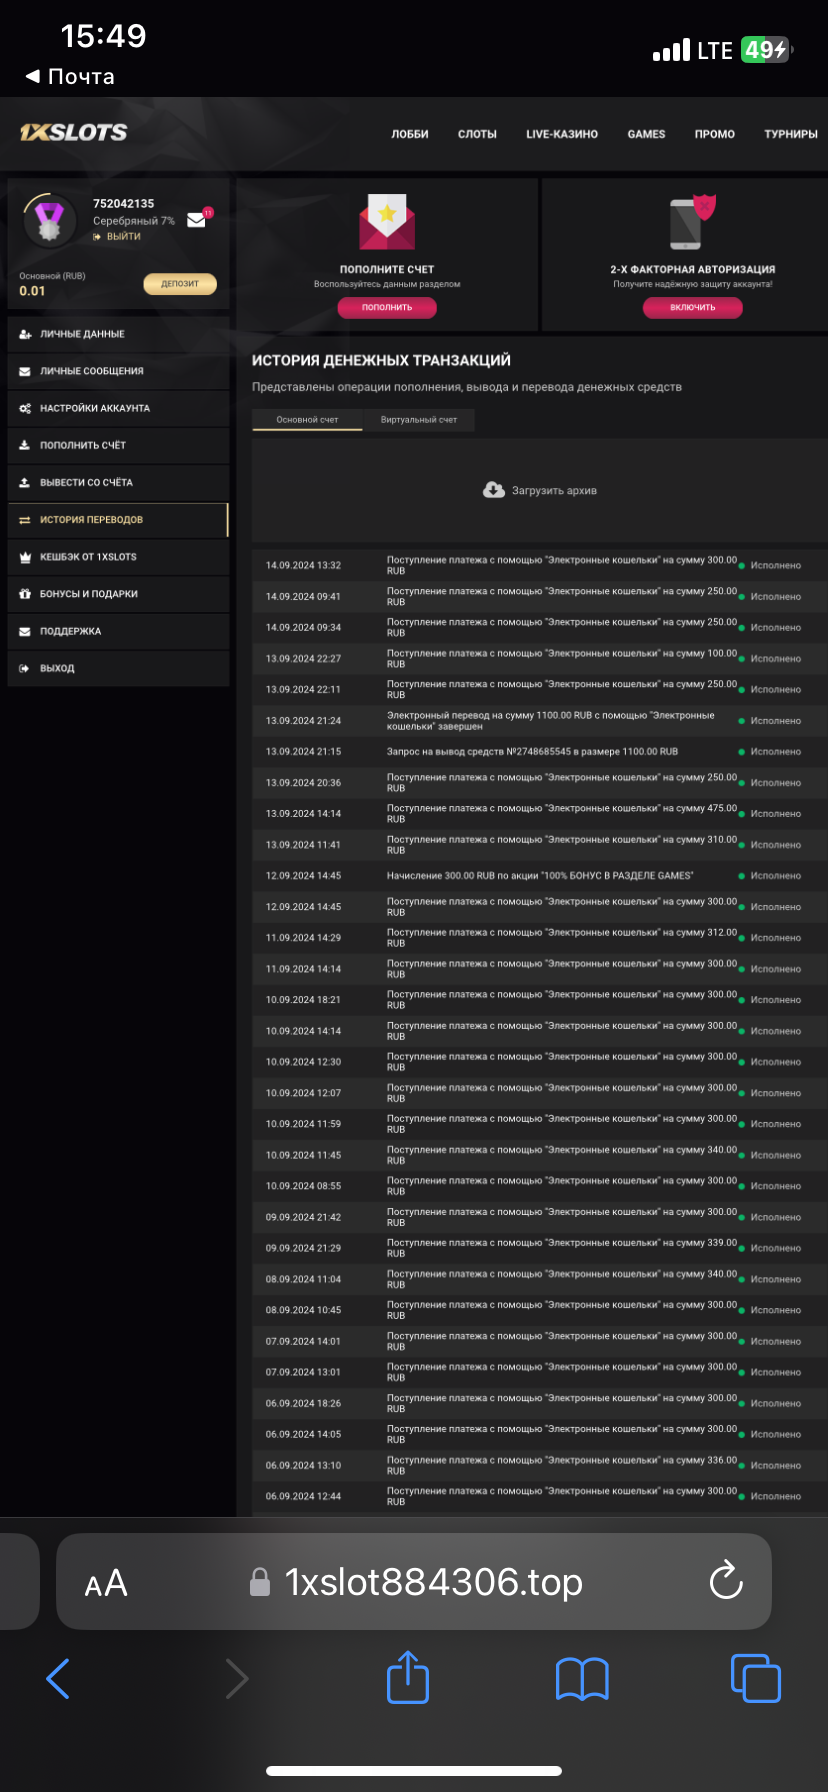The height and width of the screenshot is (1792, 828).
Task: Tap the Safari reload page icon
Action: tap(725, 1581)
